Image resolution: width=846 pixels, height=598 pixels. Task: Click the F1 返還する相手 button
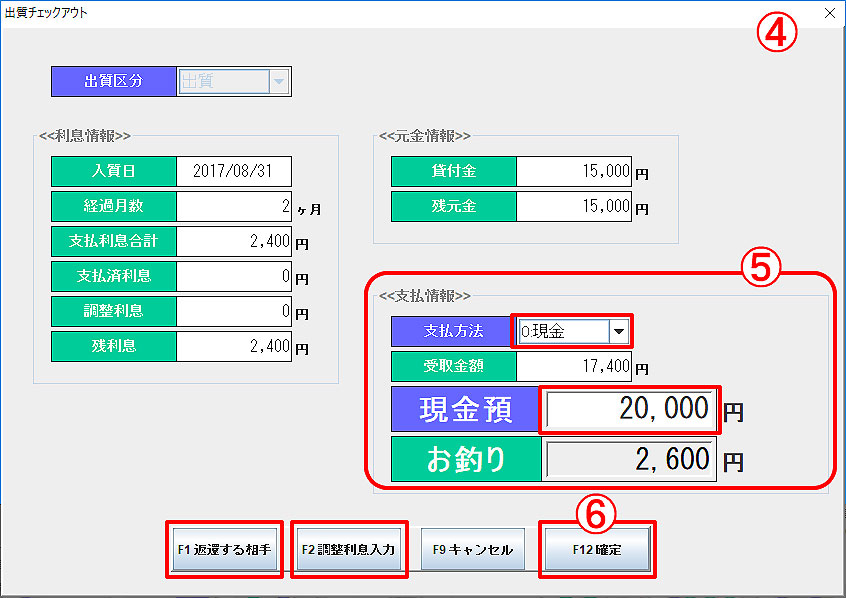coord(224,548)
